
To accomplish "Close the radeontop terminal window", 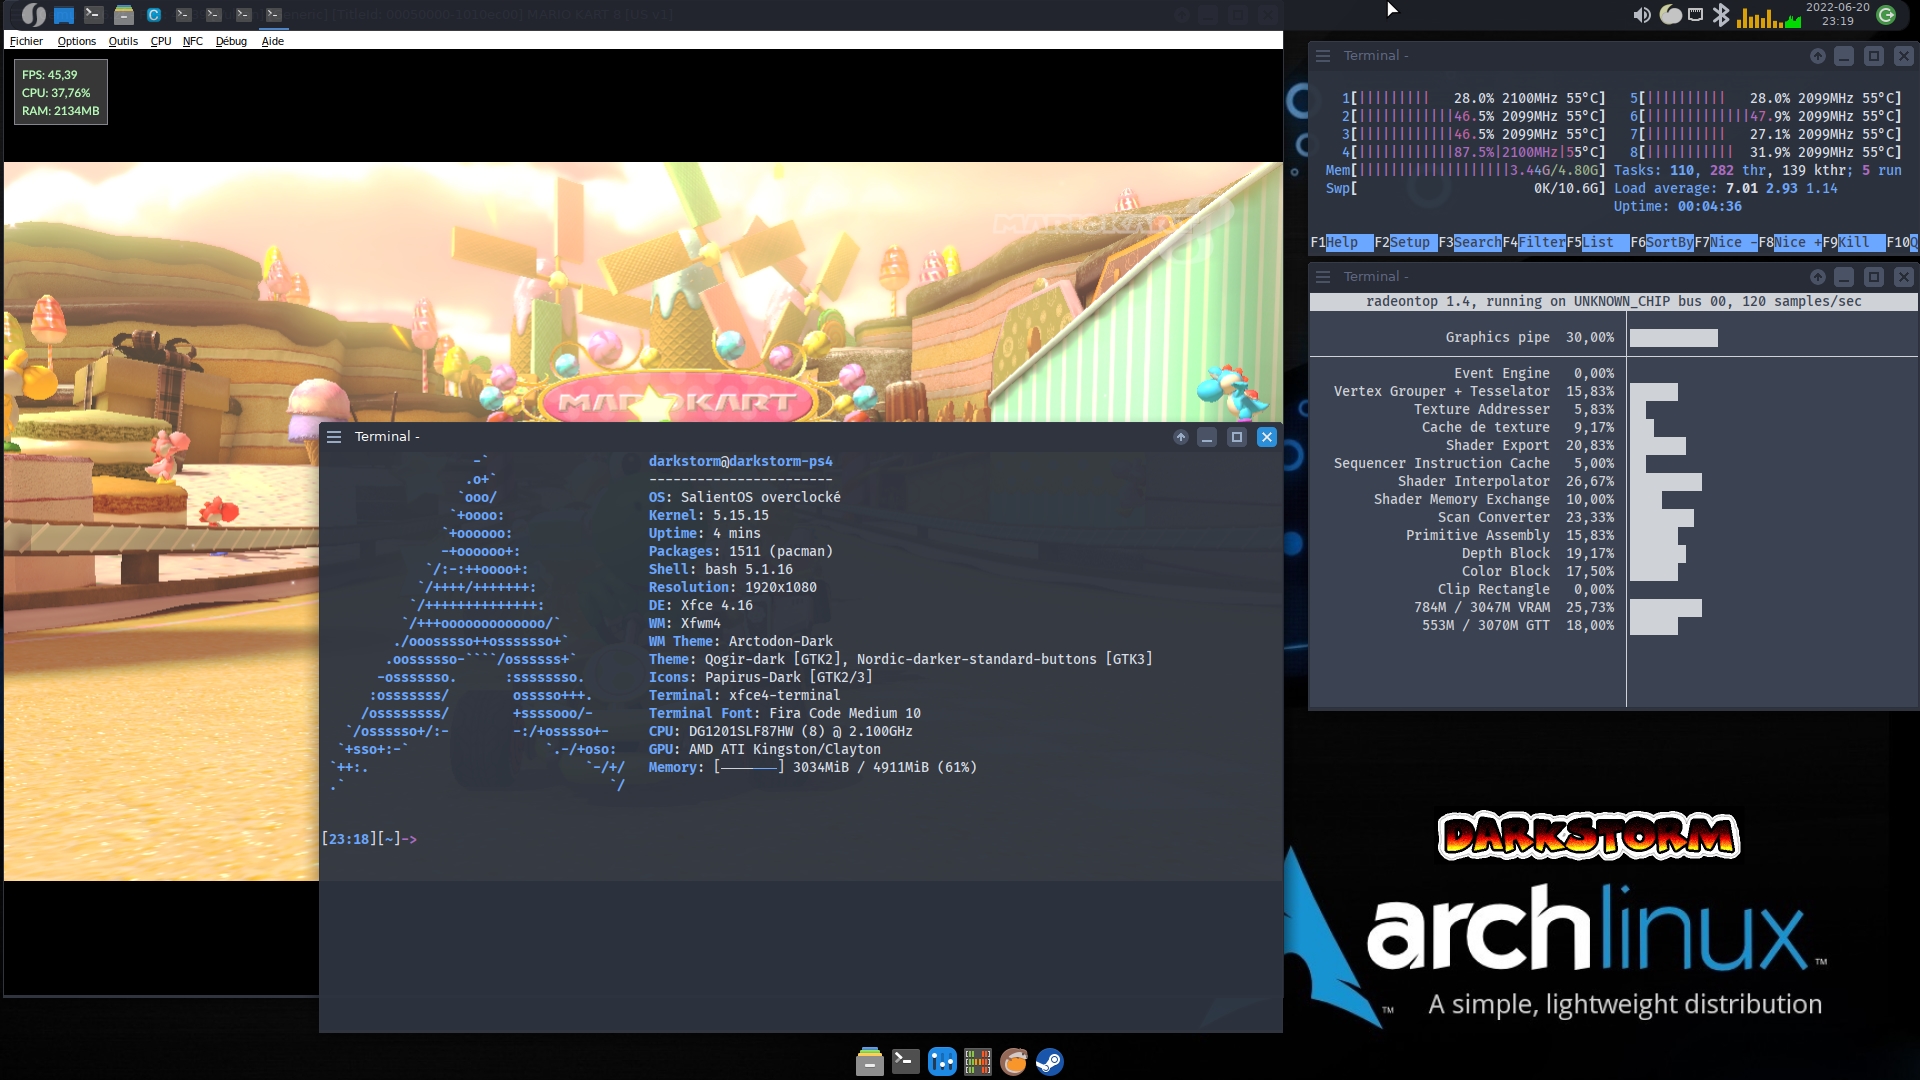I will pyautogui.click(x=1904, y=277).
